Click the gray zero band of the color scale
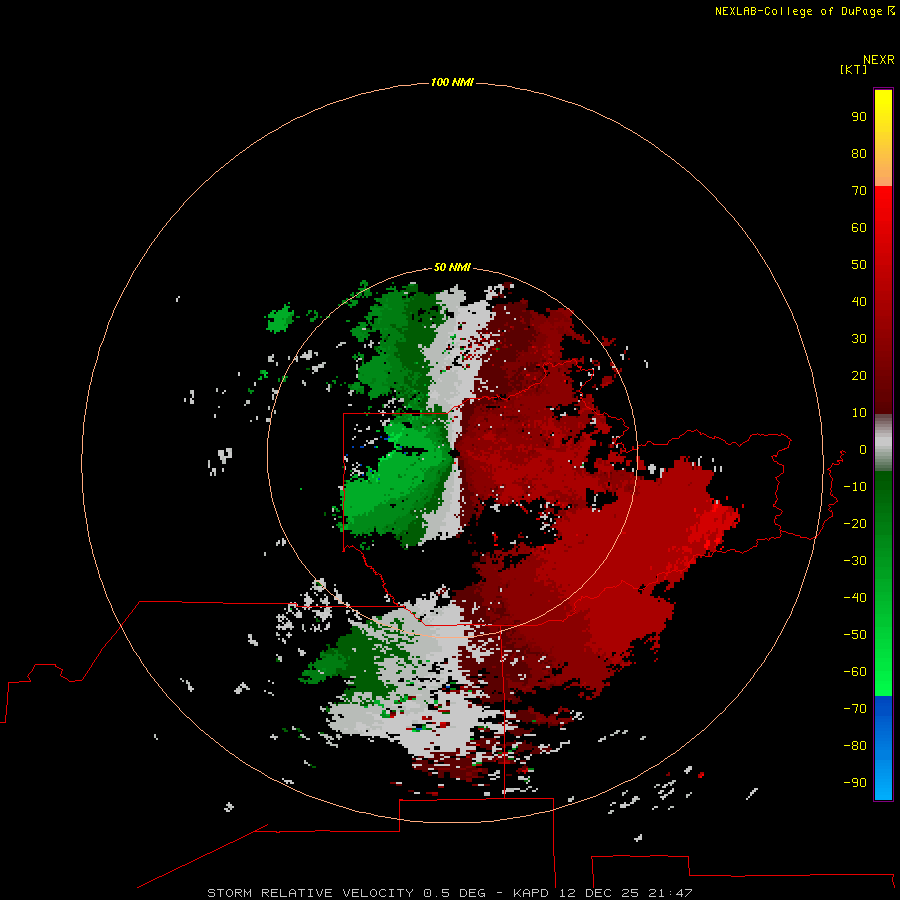Screen dimensions: 900x900 tap(883, 443)
